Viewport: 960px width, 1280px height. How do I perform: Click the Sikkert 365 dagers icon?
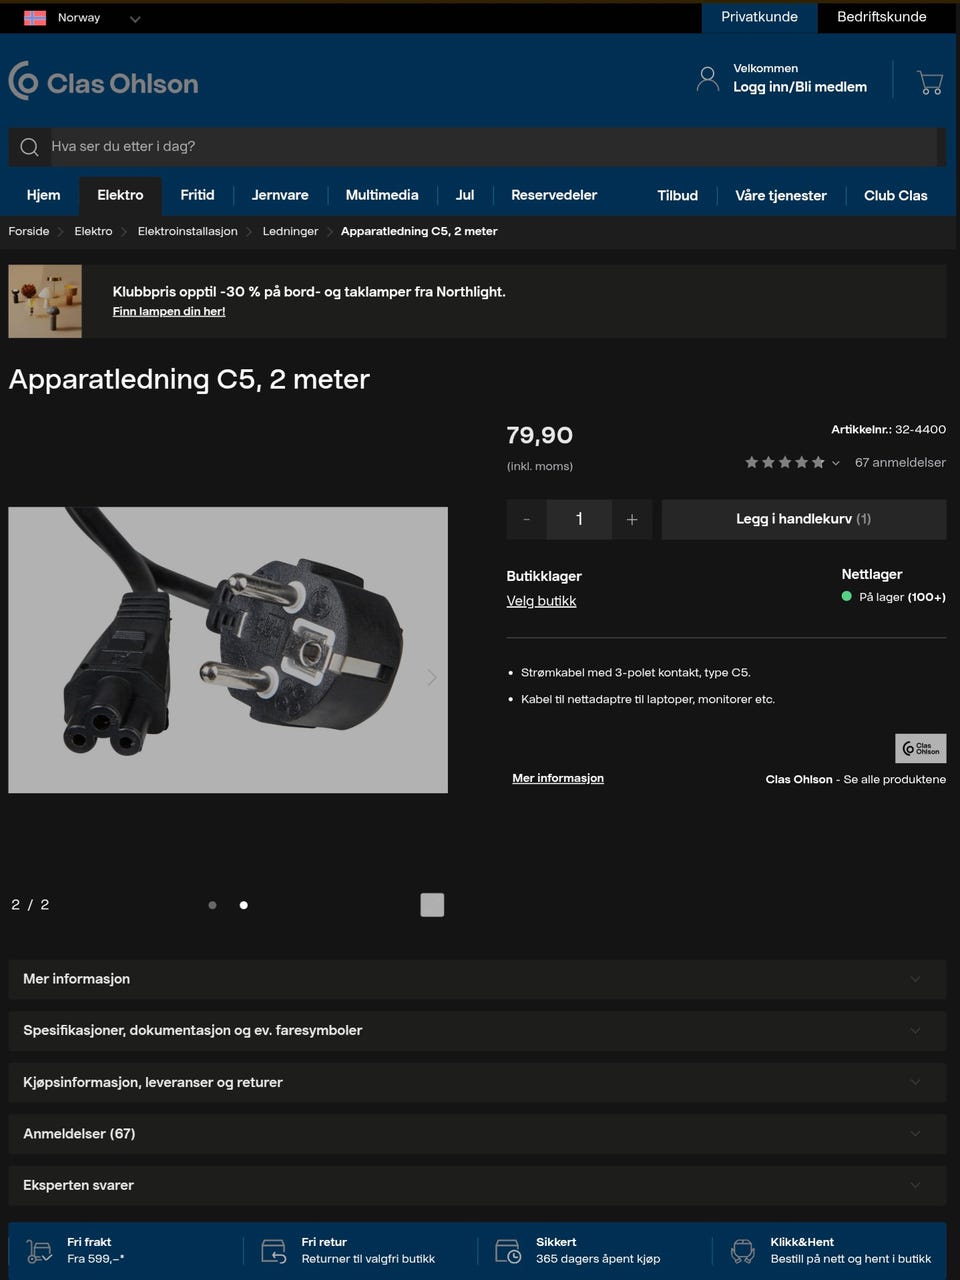[x=508, y=1250]
